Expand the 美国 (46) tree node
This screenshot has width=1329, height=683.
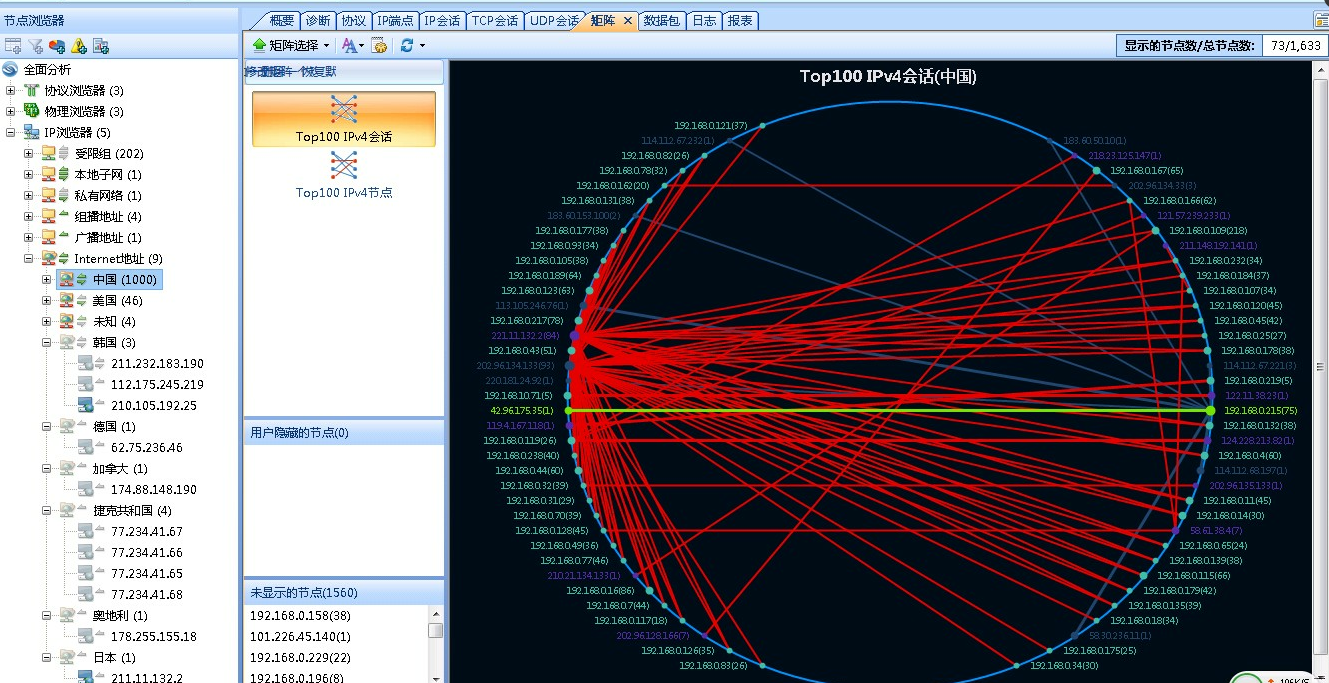pos(47,301)
